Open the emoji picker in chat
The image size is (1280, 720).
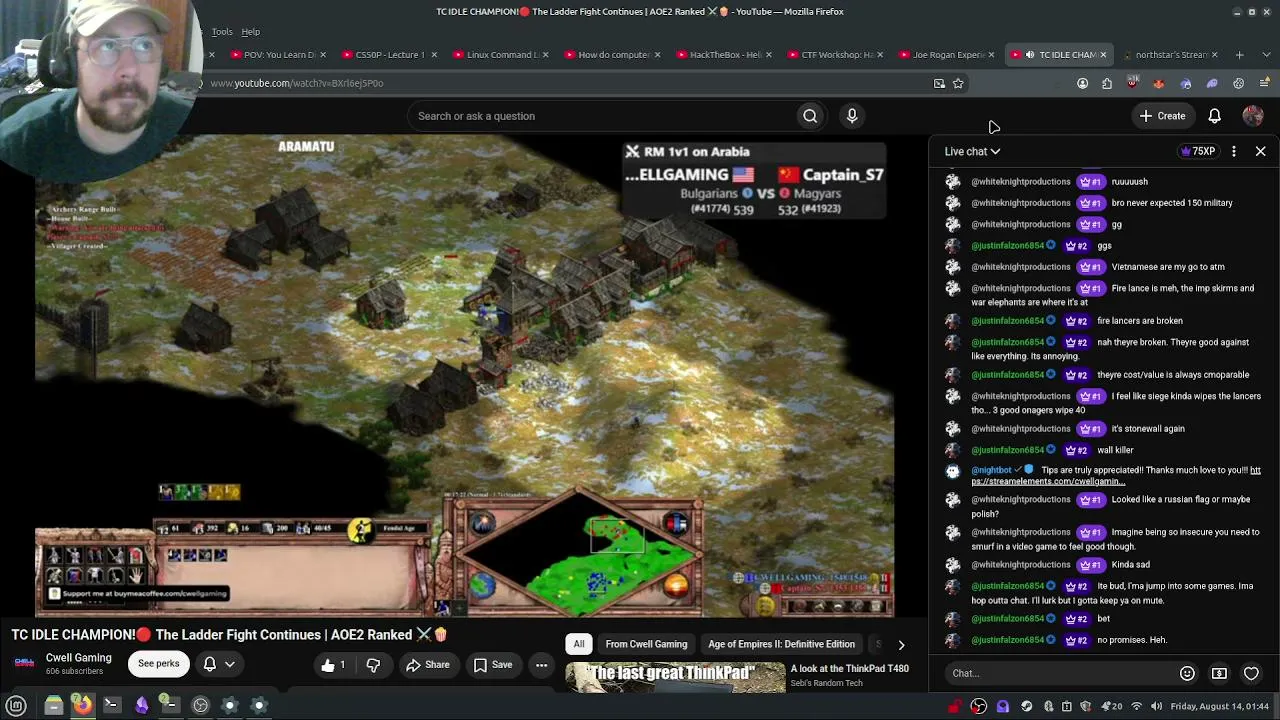tap(1187, 673)
